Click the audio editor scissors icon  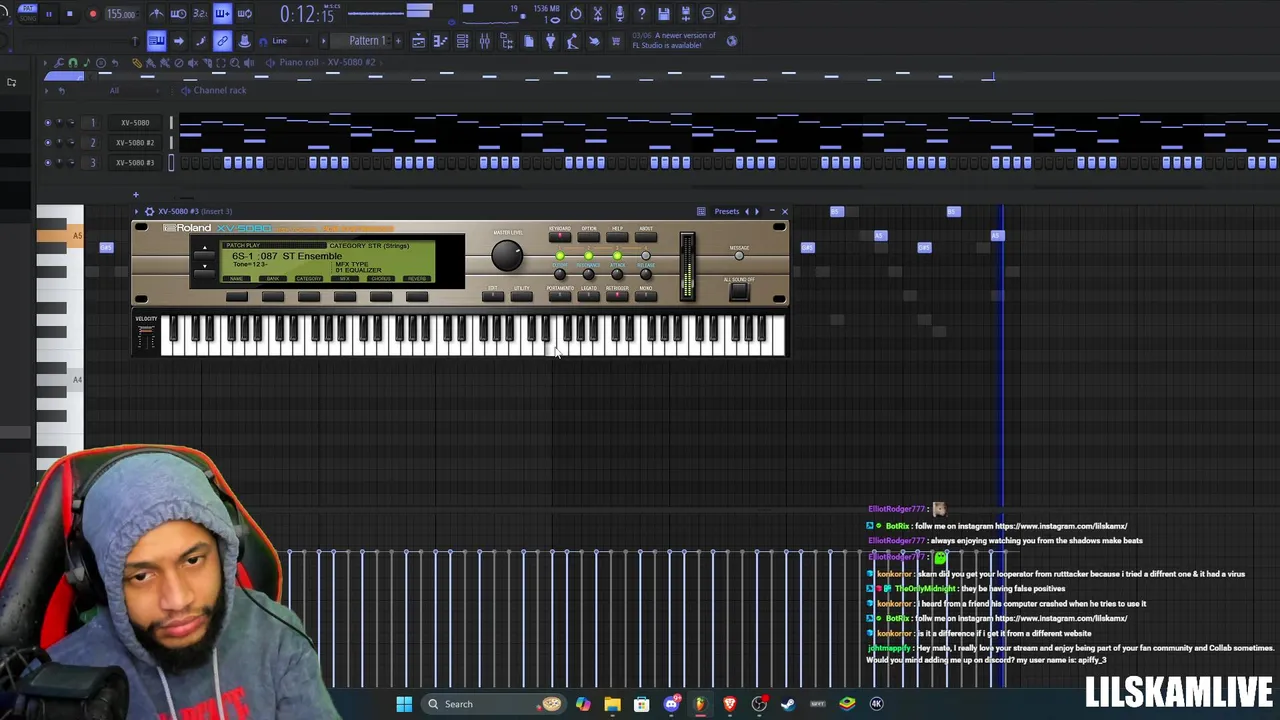[598, 14]
